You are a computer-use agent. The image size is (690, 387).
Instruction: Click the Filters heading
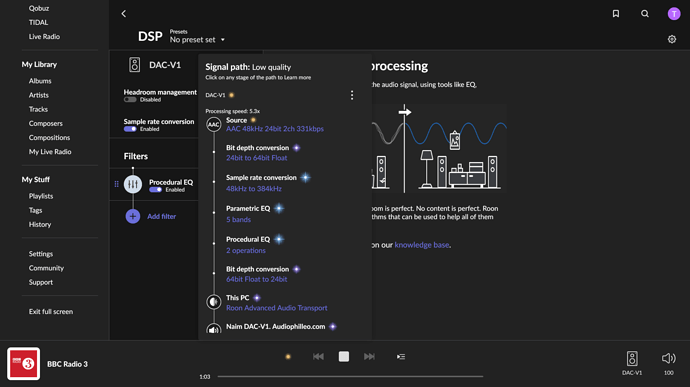(136, 156)
